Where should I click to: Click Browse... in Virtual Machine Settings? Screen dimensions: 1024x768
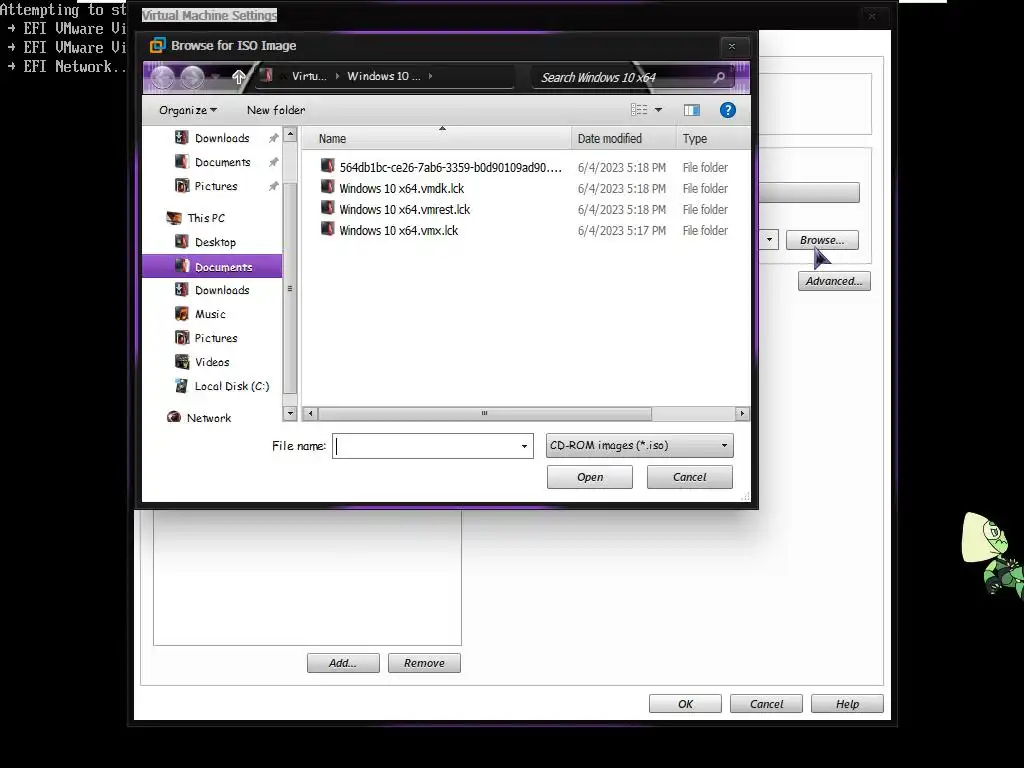[x=822, y=240]
